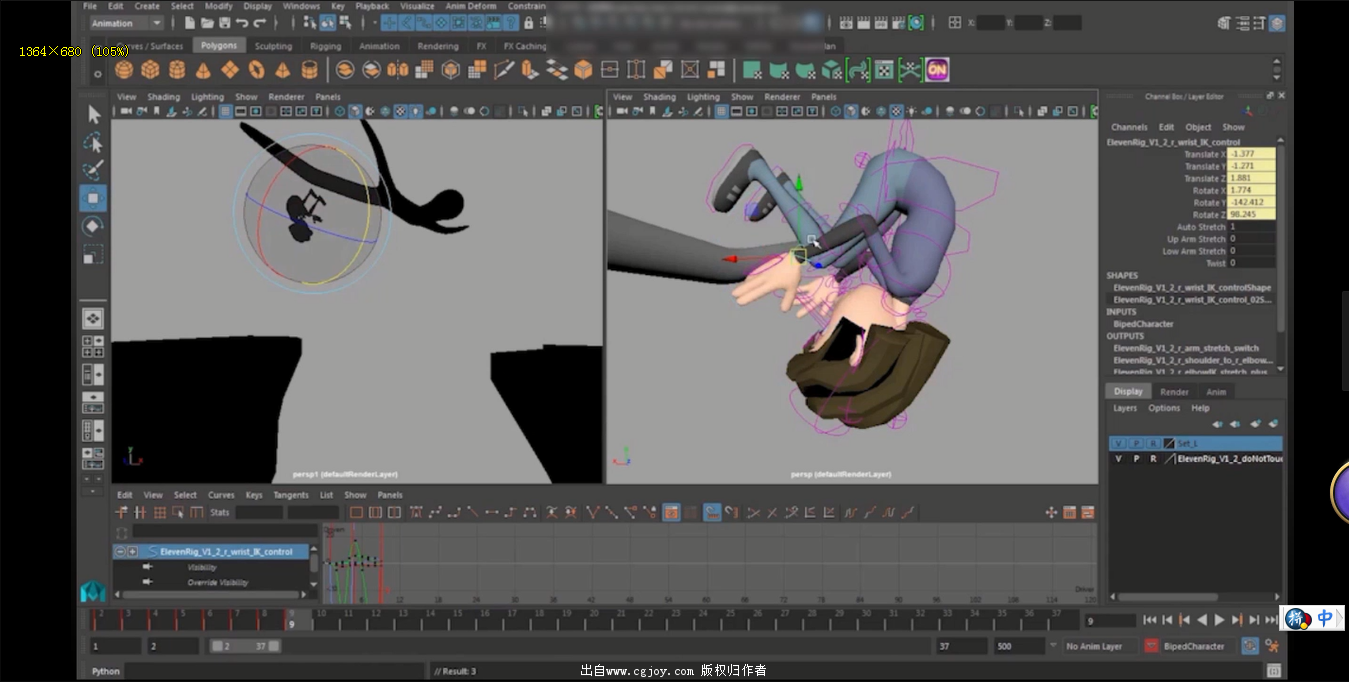Screen dimensions: 1349x682
Task: Open the Script Editor icon
Action: [x=1274, y=671]
